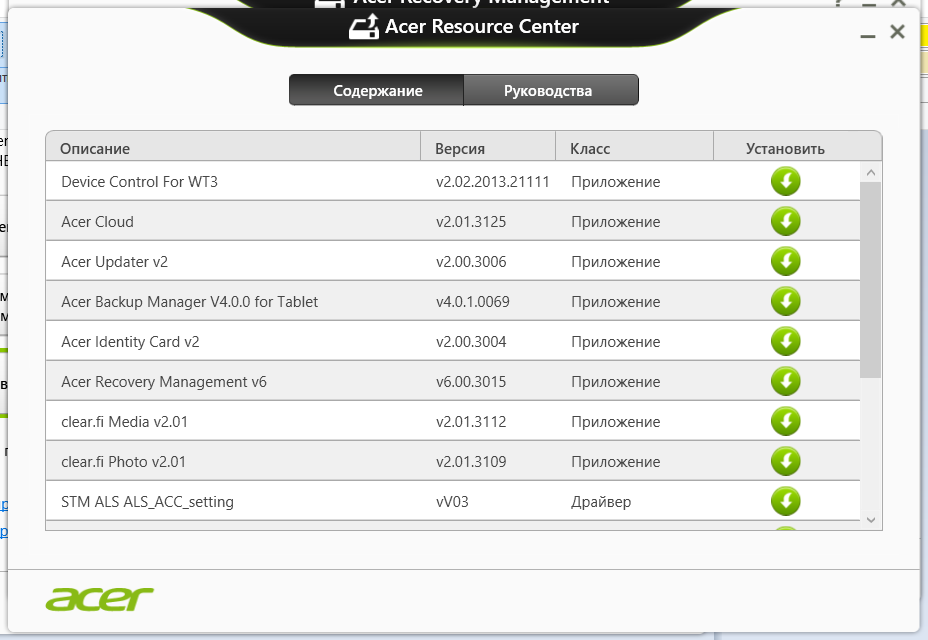The width and height of the screenshot is (928, 640).
Task: Install Acer Recovery Management v6 via icon
Action: click(785, 381)
